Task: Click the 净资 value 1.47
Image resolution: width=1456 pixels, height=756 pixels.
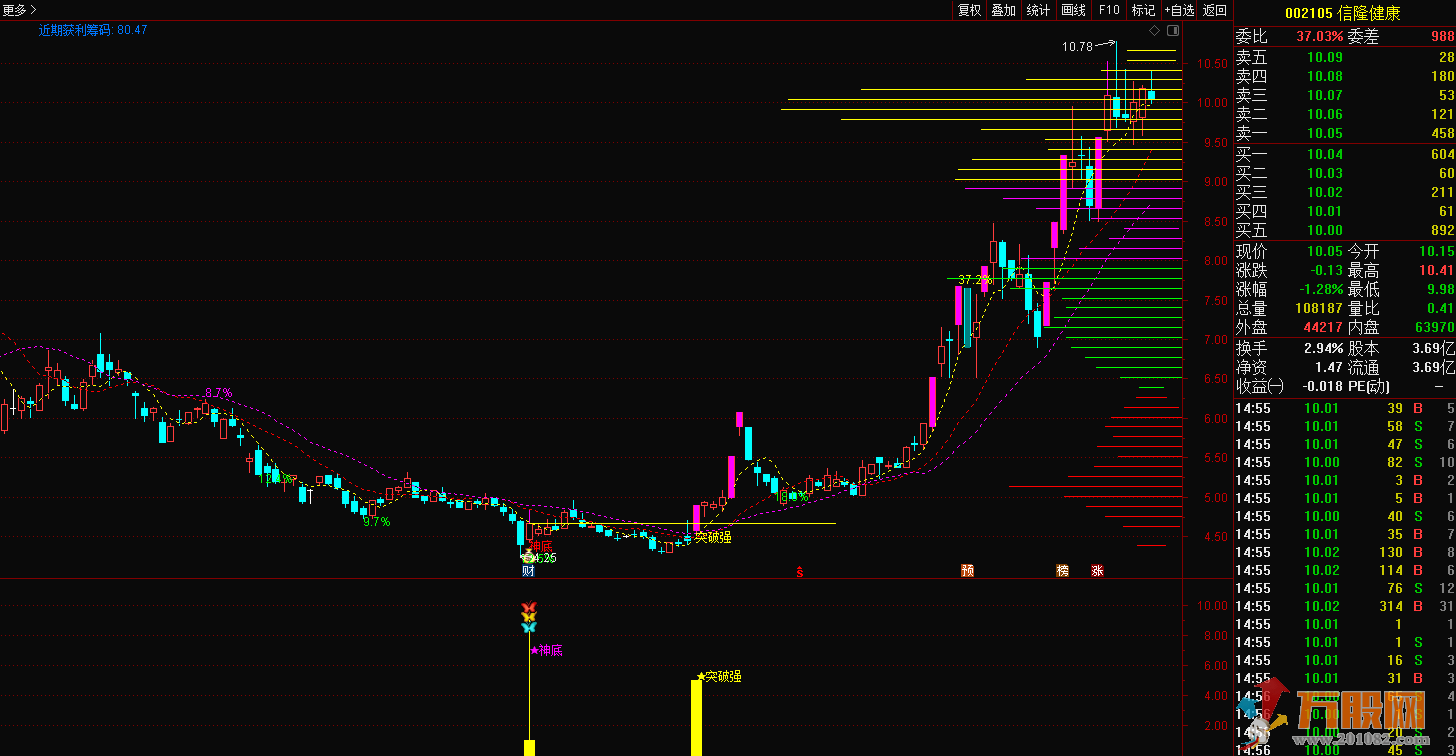Action: pos(1330,367)
